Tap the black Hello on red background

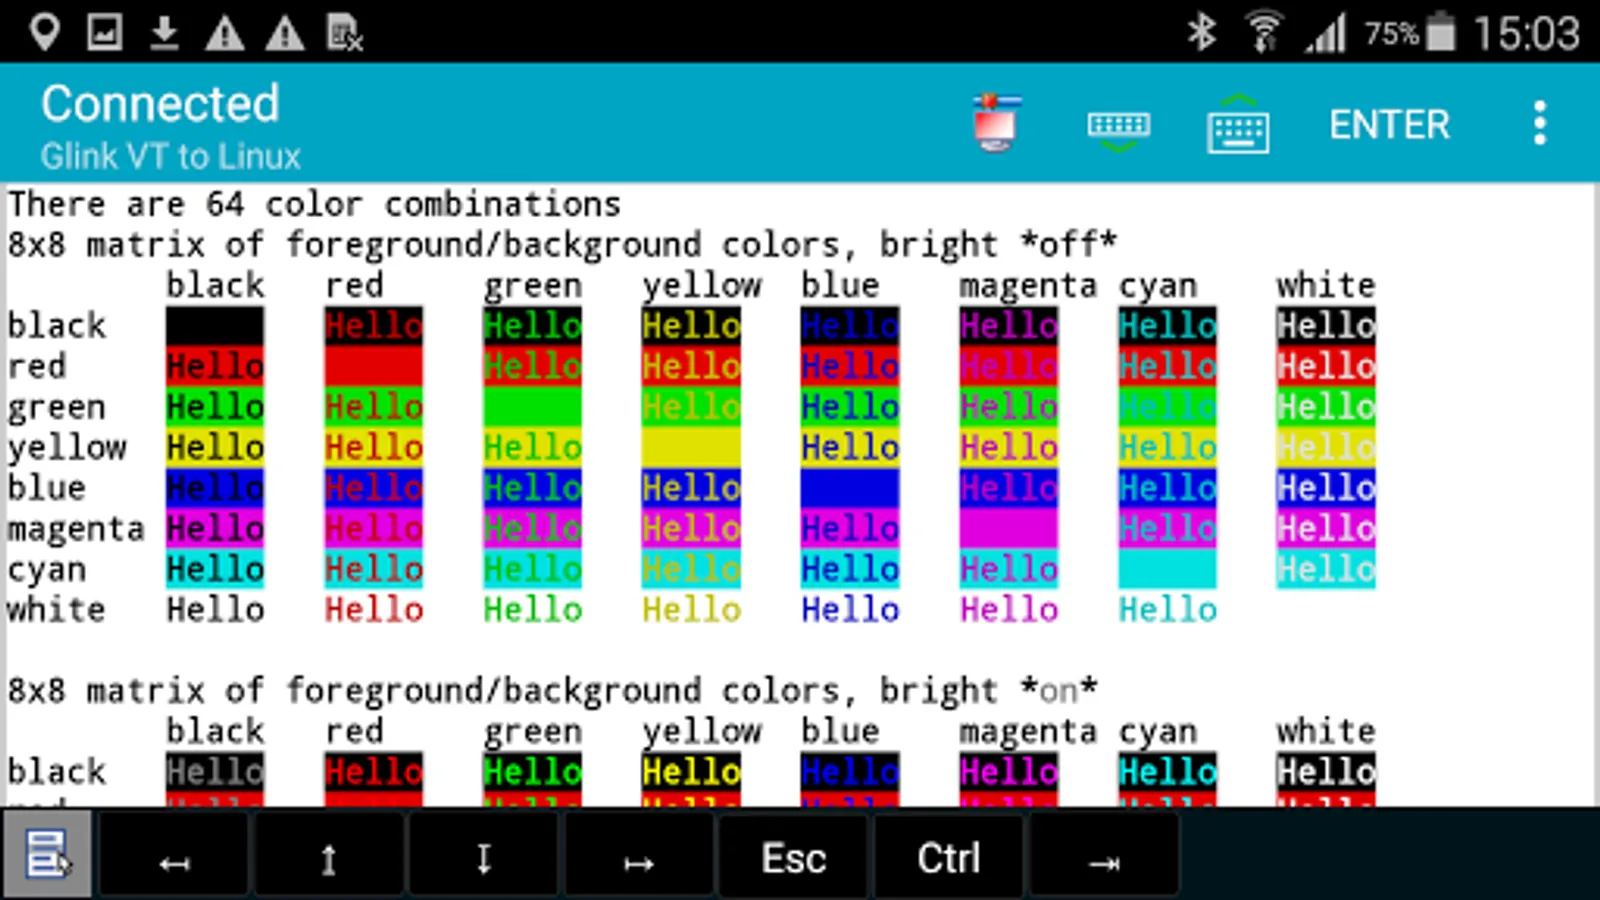[x=215, y=366]
